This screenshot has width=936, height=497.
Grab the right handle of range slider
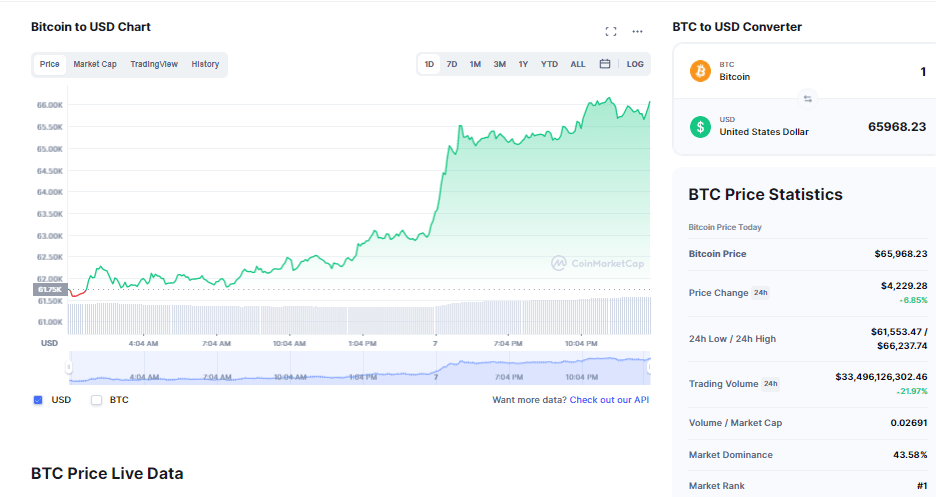649,367
